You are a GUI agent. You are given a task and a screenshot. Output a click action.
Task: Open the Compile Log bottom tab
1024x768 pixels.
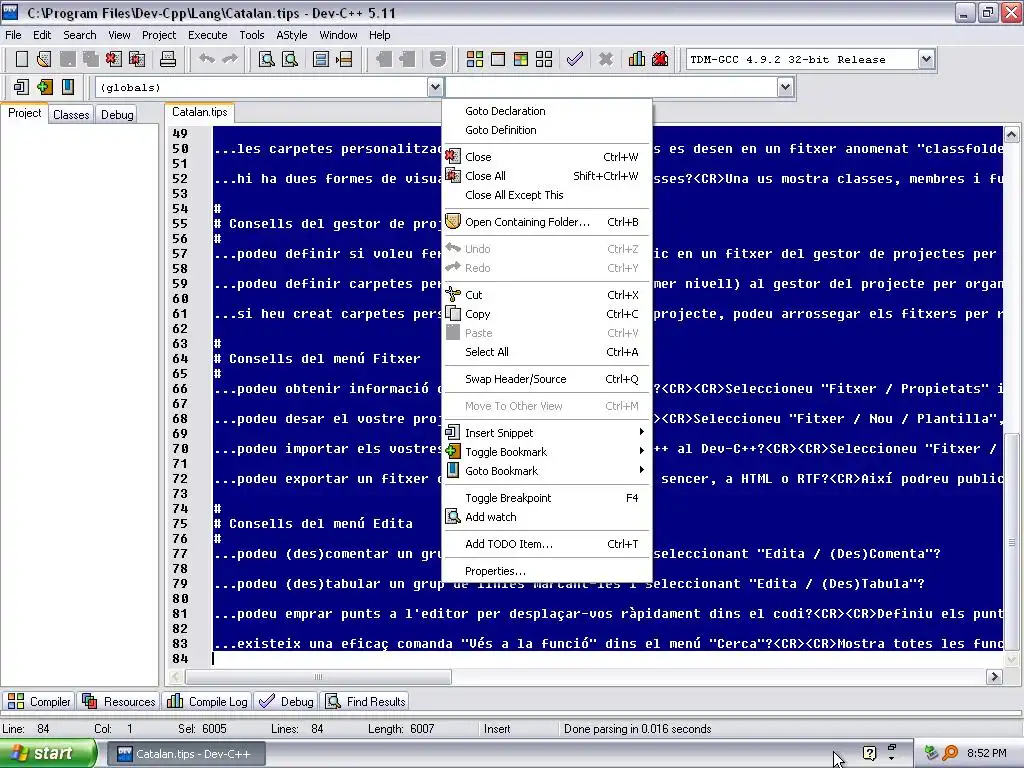click(x=207, y=702)
